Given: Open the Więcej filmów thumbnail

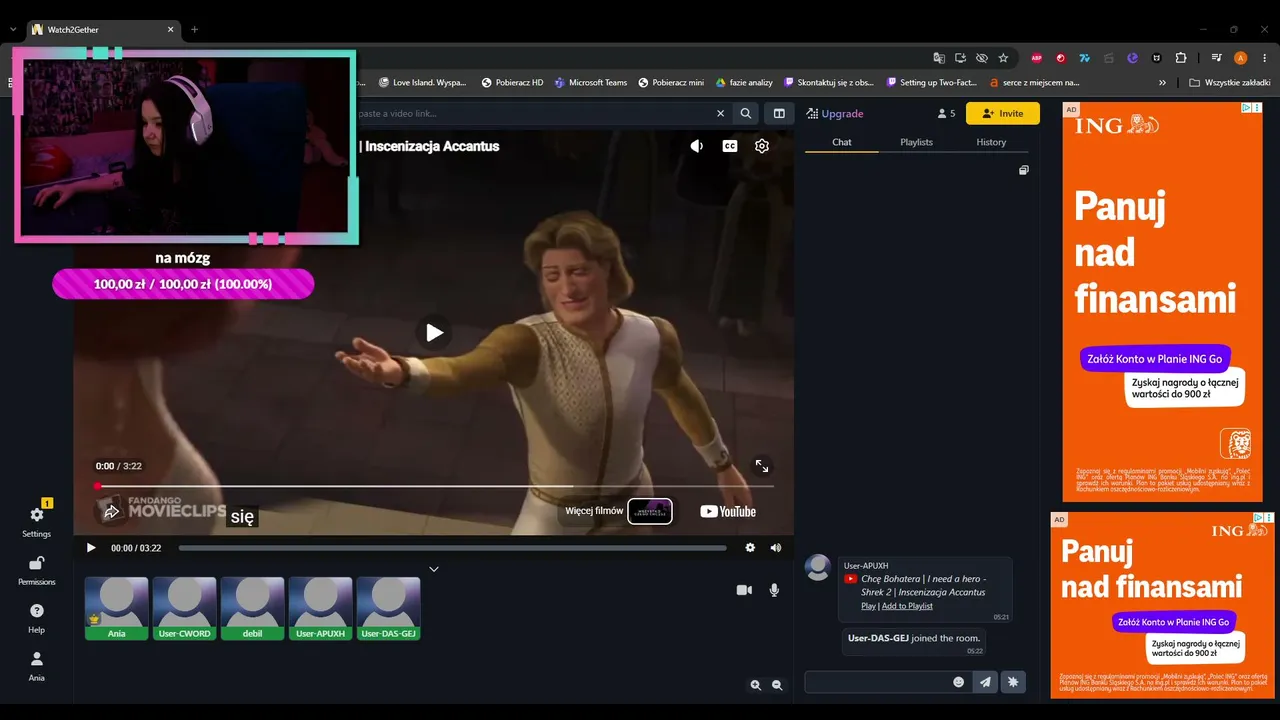Looking at the screenshot, I should coord(650,511).
